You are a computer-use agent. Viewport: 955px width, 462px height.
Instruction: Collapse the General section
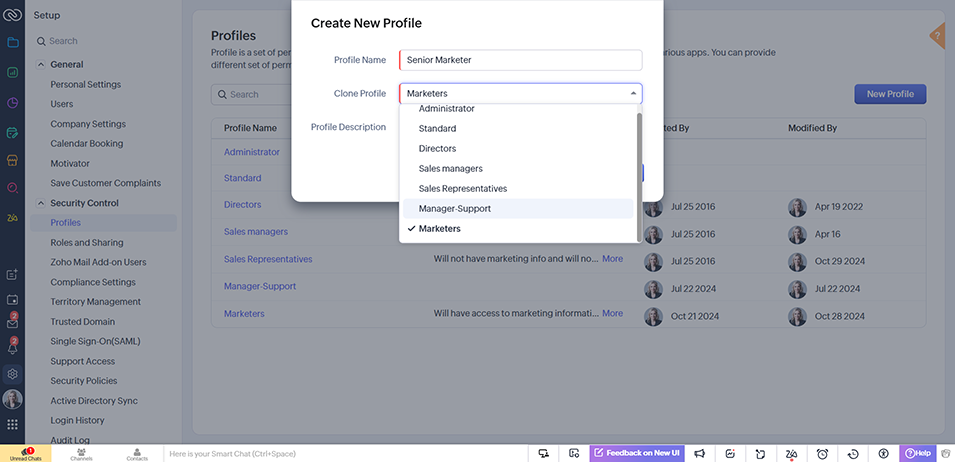point(41,65)
